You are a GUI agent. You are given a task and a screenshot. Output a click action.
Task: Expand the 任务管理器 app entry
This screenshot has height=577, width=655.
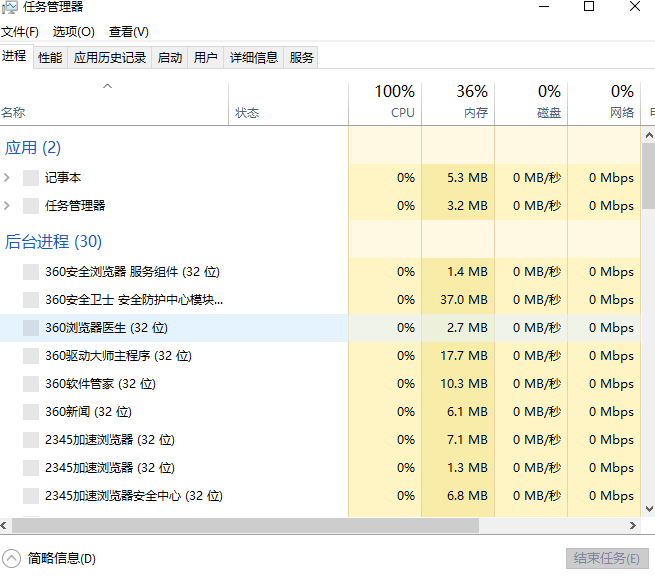pyautogui.click(x=7, y=206)
